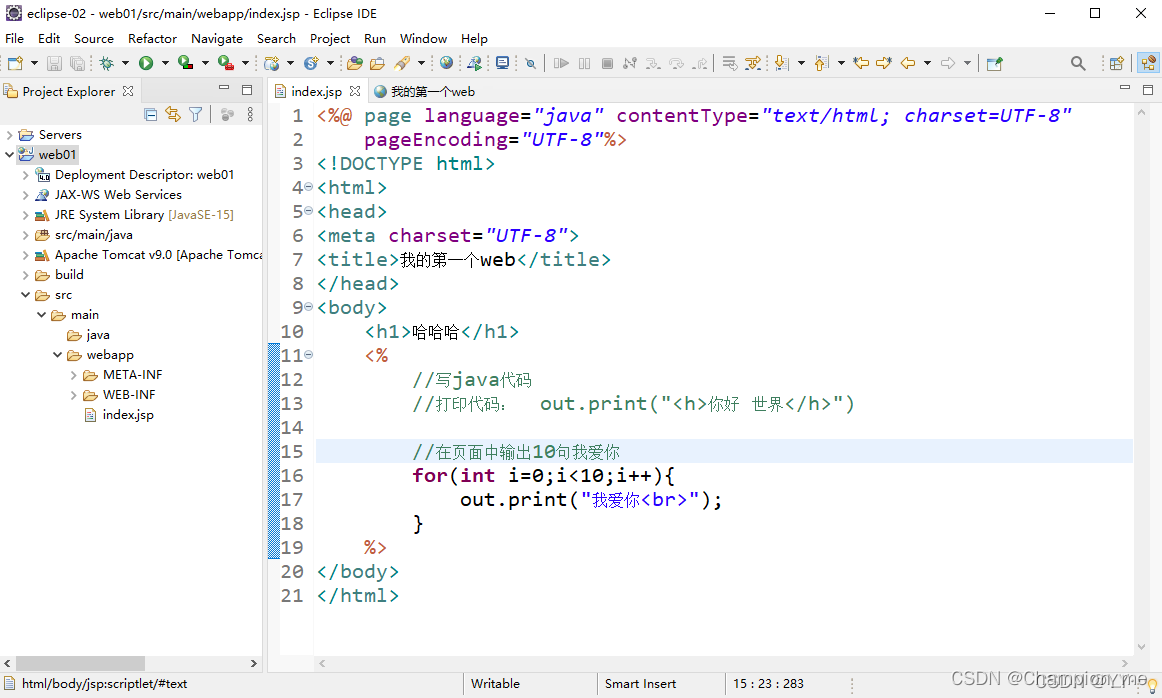The width and height of the screenshot is (1162, 698).
Task: Collapse the web01 project node
Action: point(9,155)
